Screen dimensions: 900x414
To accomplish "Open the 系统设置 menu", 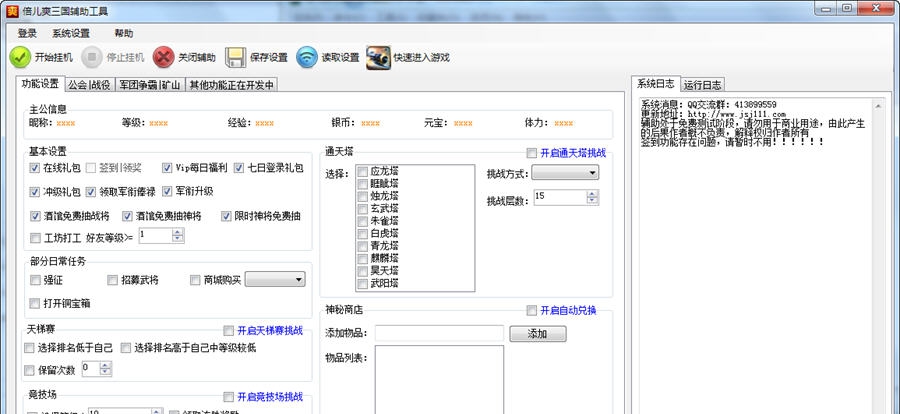I will [x=71, y=33].
